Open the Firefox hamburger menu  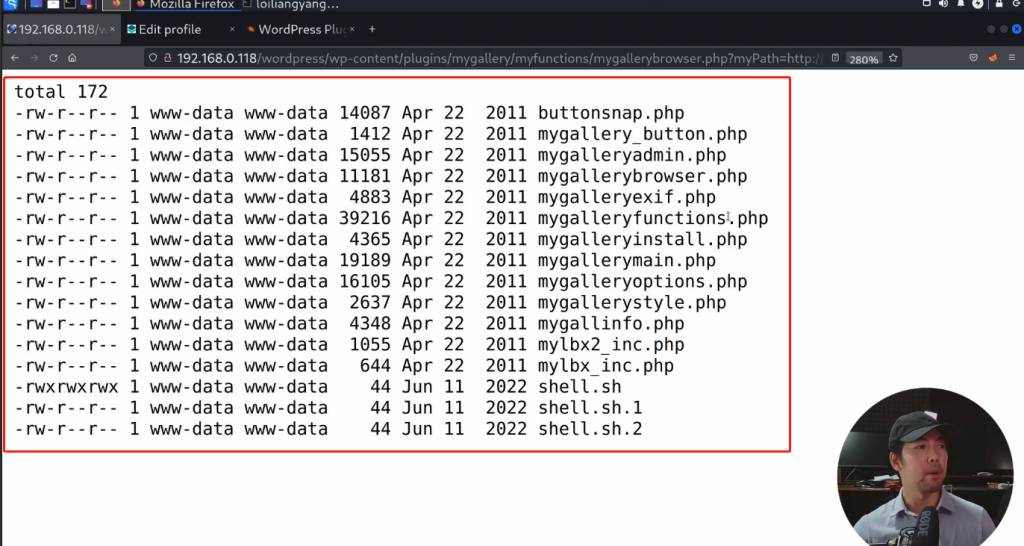1013,58
